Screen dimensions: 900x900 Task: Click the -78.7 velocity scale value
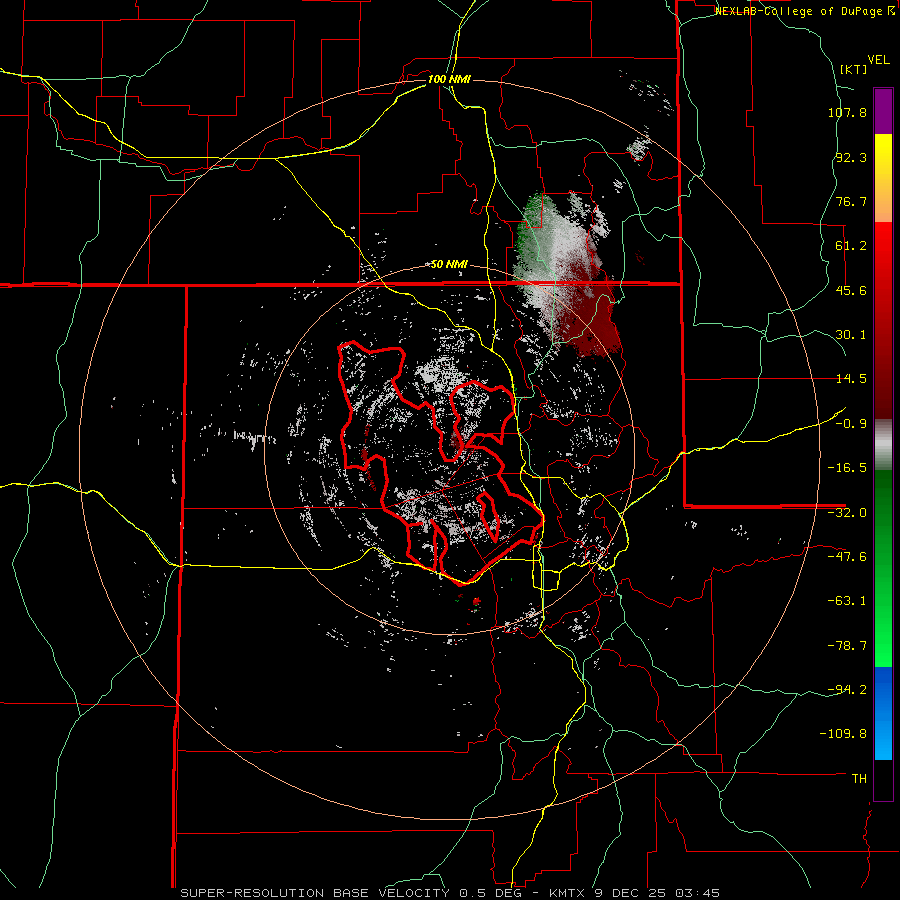[847, 646]
